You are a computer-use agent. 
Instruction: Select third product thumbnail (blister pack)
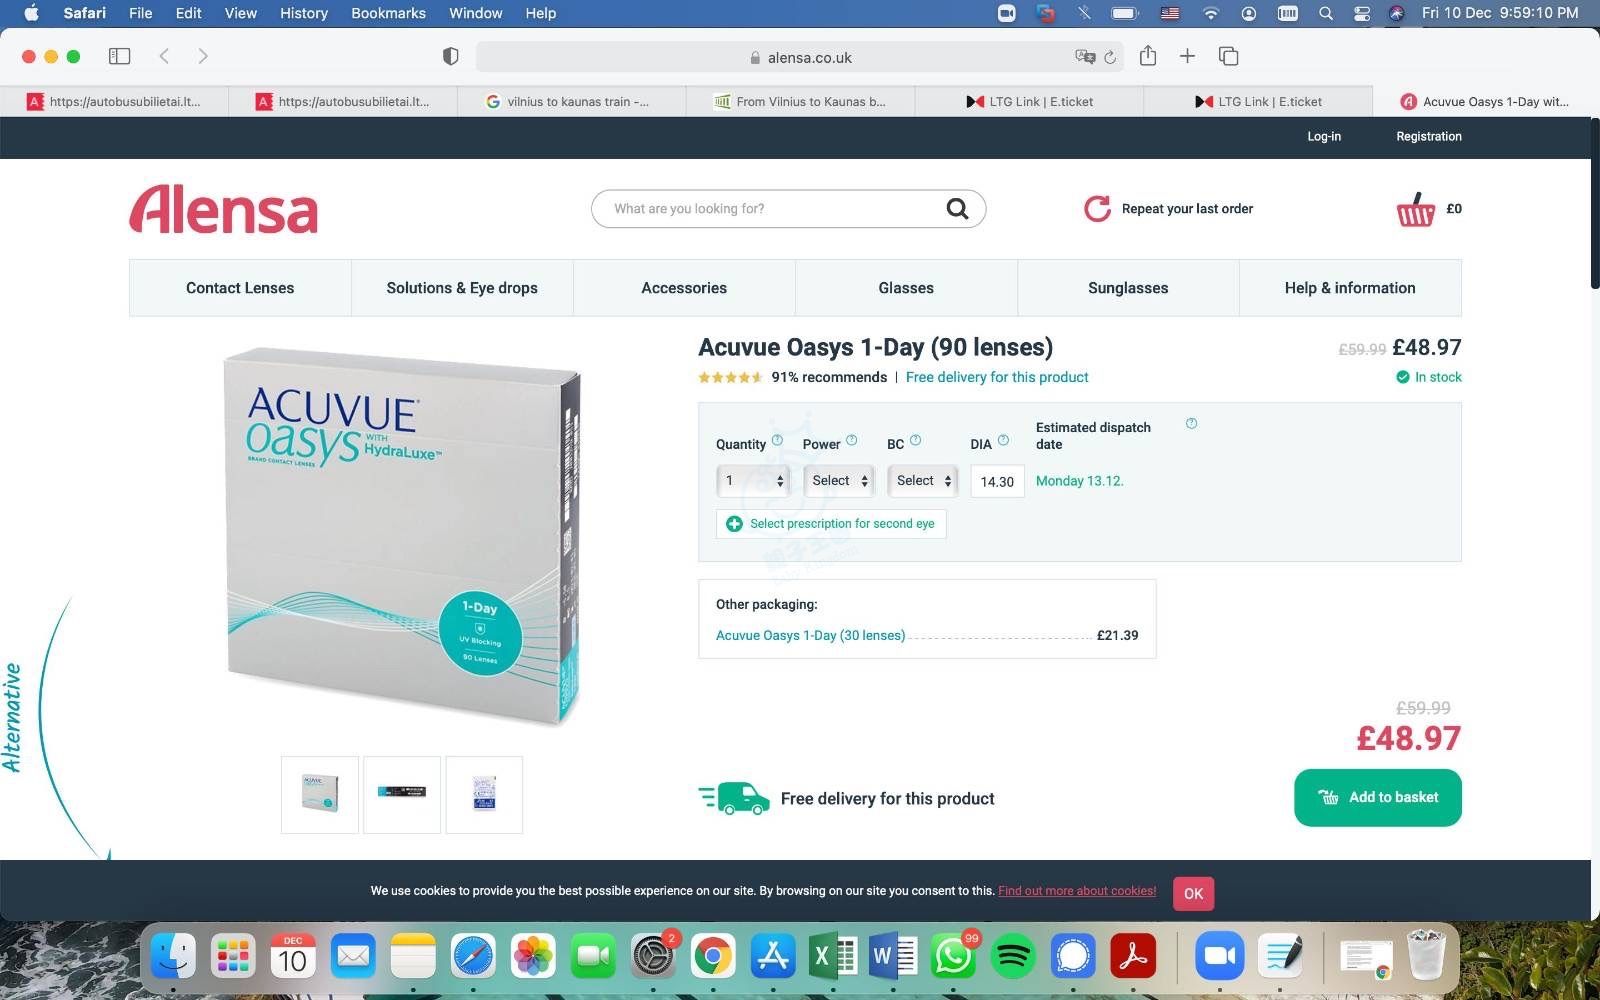pos(484,795)
